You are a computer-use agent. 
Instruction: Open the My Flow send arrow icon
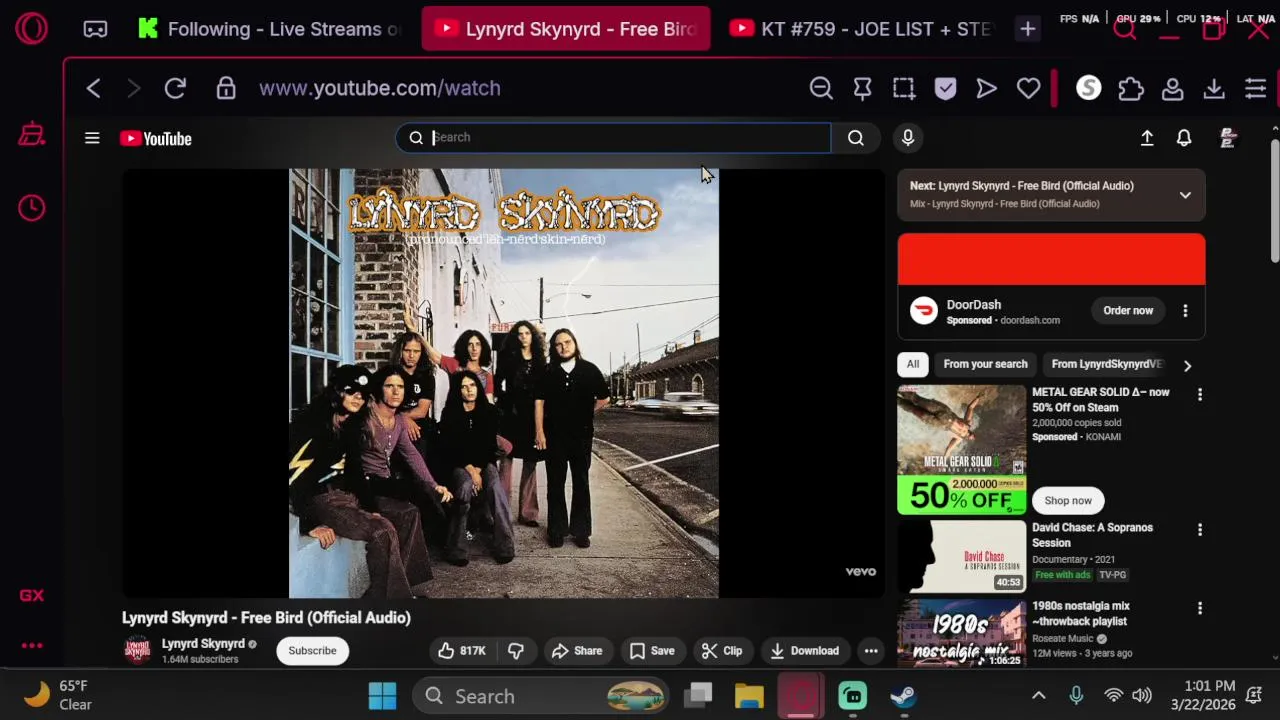click(x=987, y=88)
